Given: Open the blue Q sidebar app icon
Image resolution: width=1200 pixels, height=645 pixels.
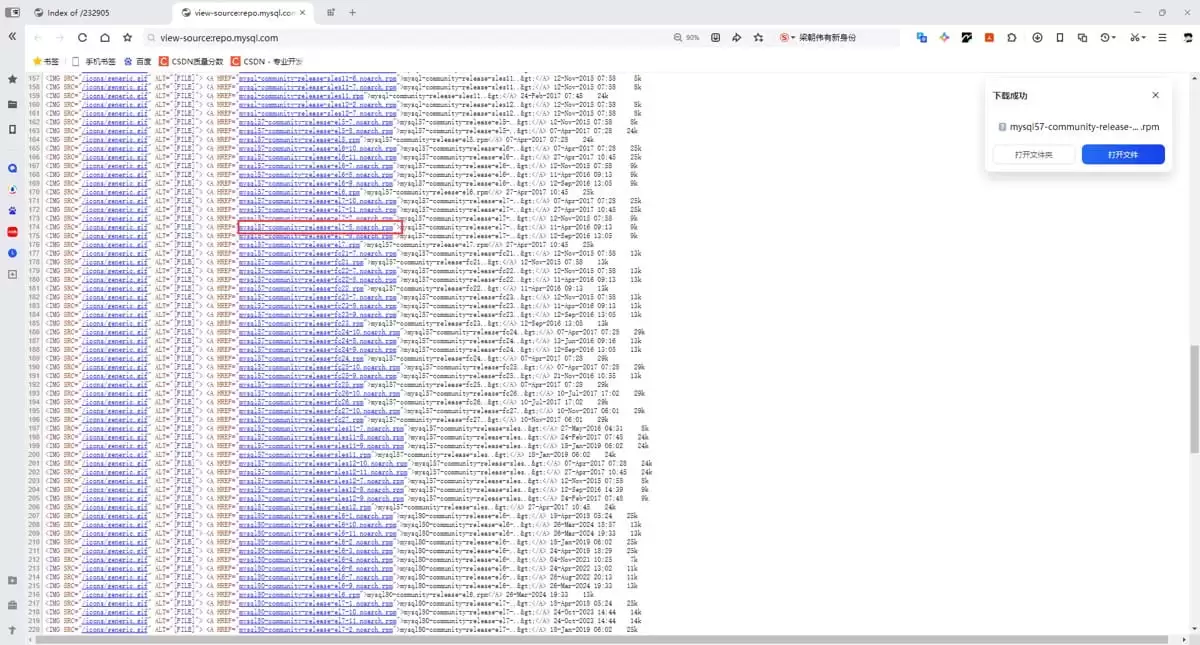Looking at the screenshot, I should [x=12, y=168].
